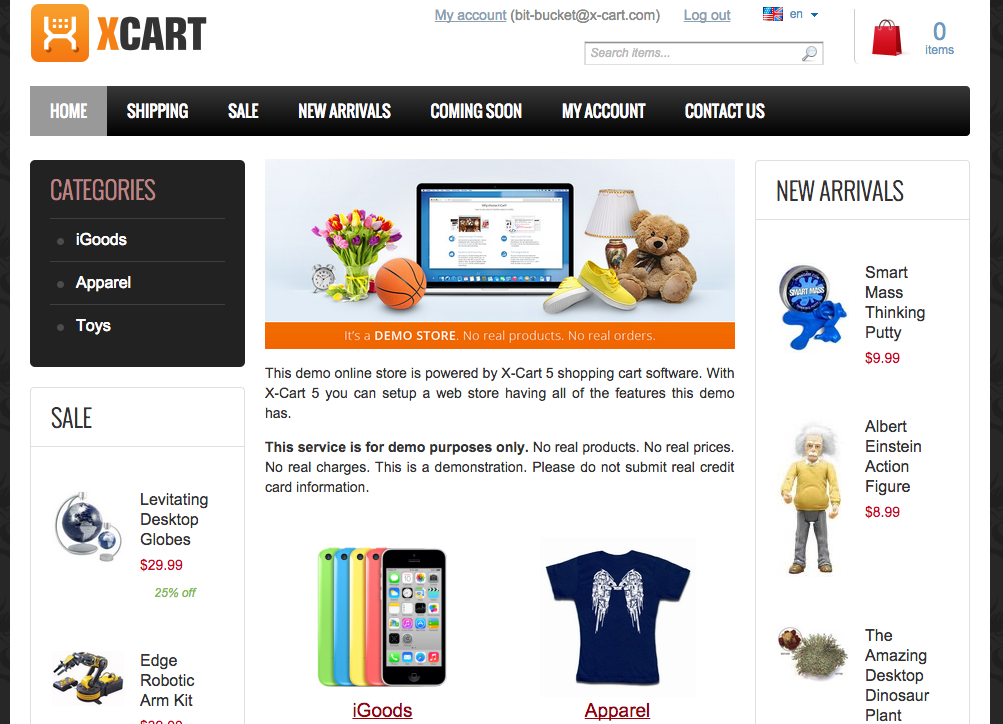Select iGoods in Categories sidebar
This screenshot has width=1003, height=724.
pyautogui.click(x=101, y=240)
